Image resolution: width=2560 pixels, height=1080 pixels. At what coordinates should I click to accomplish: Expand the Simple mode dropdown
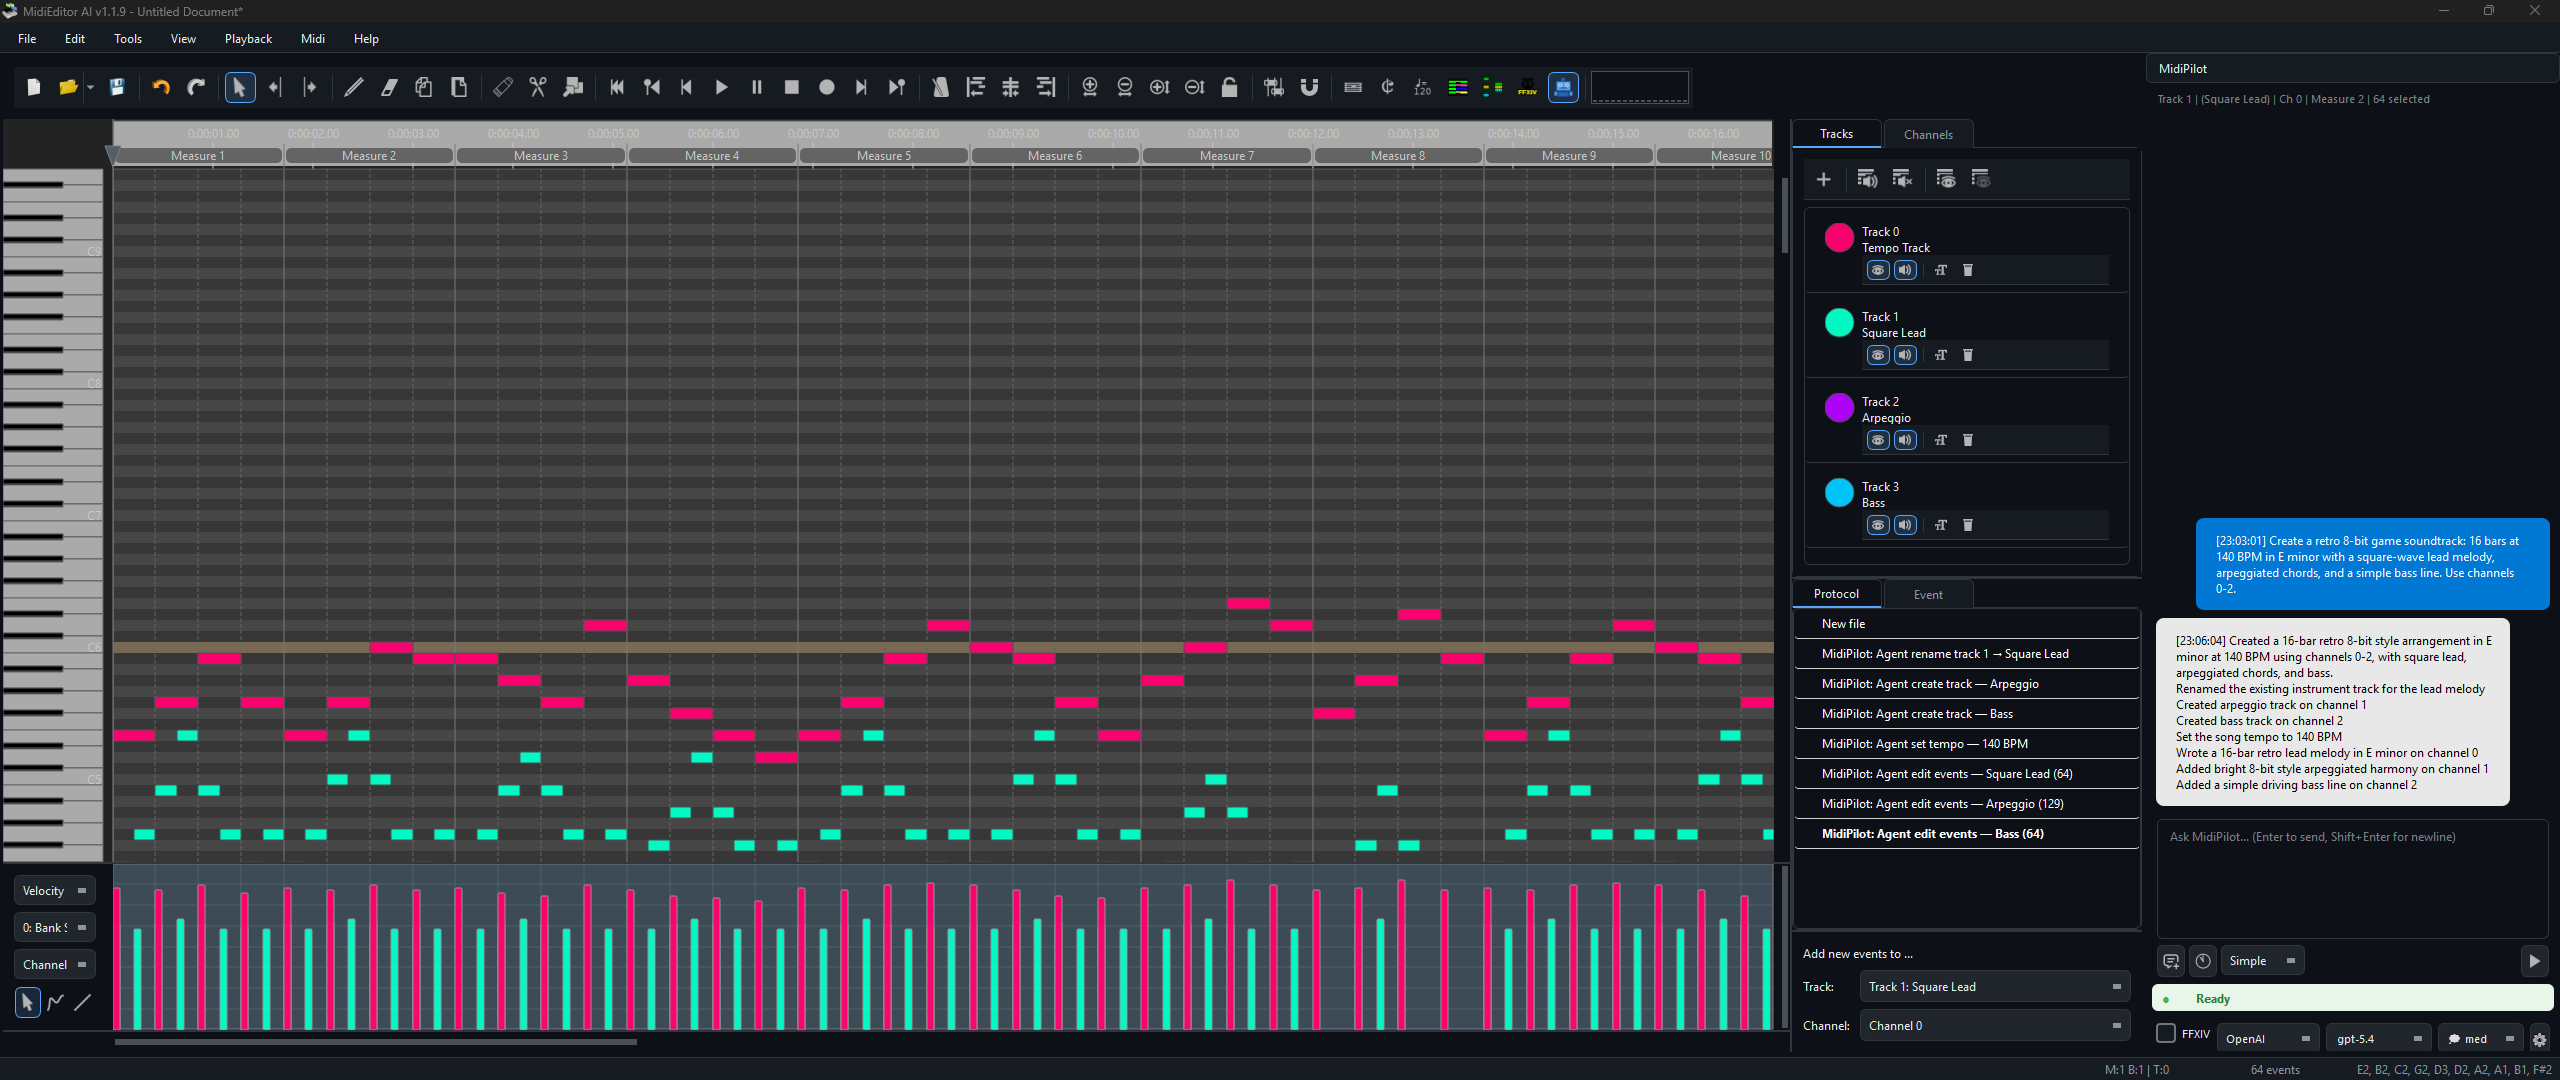click(x=2262, y=961)
